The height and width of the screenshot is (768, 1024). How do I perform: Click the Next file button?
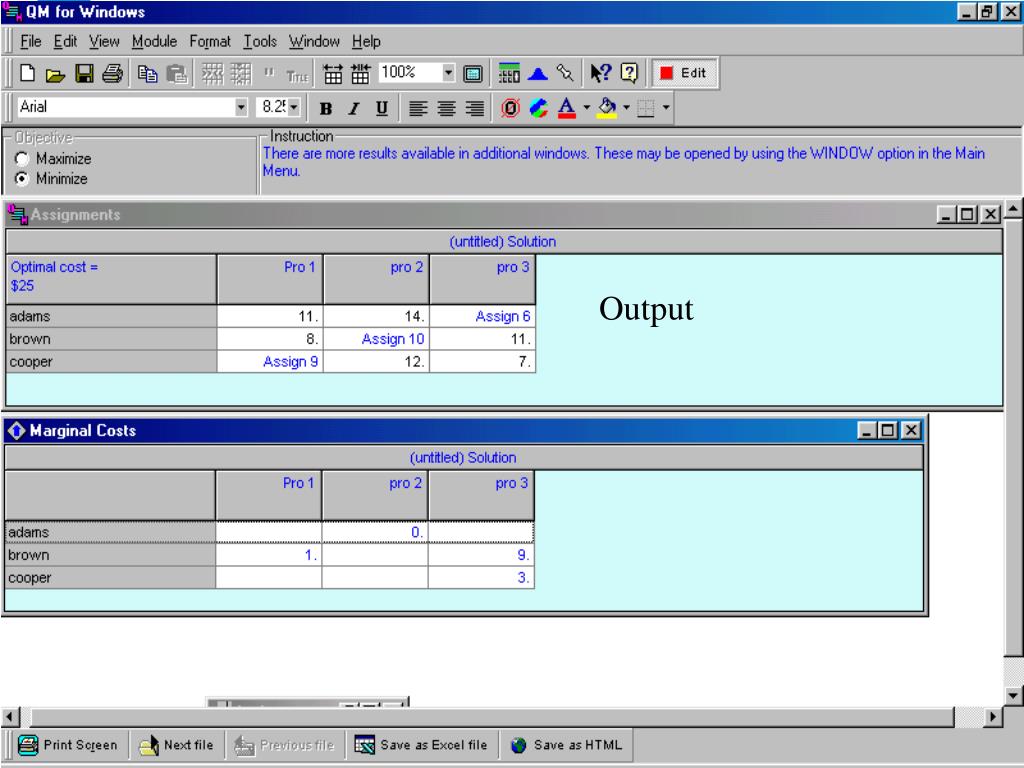(176, 745)
